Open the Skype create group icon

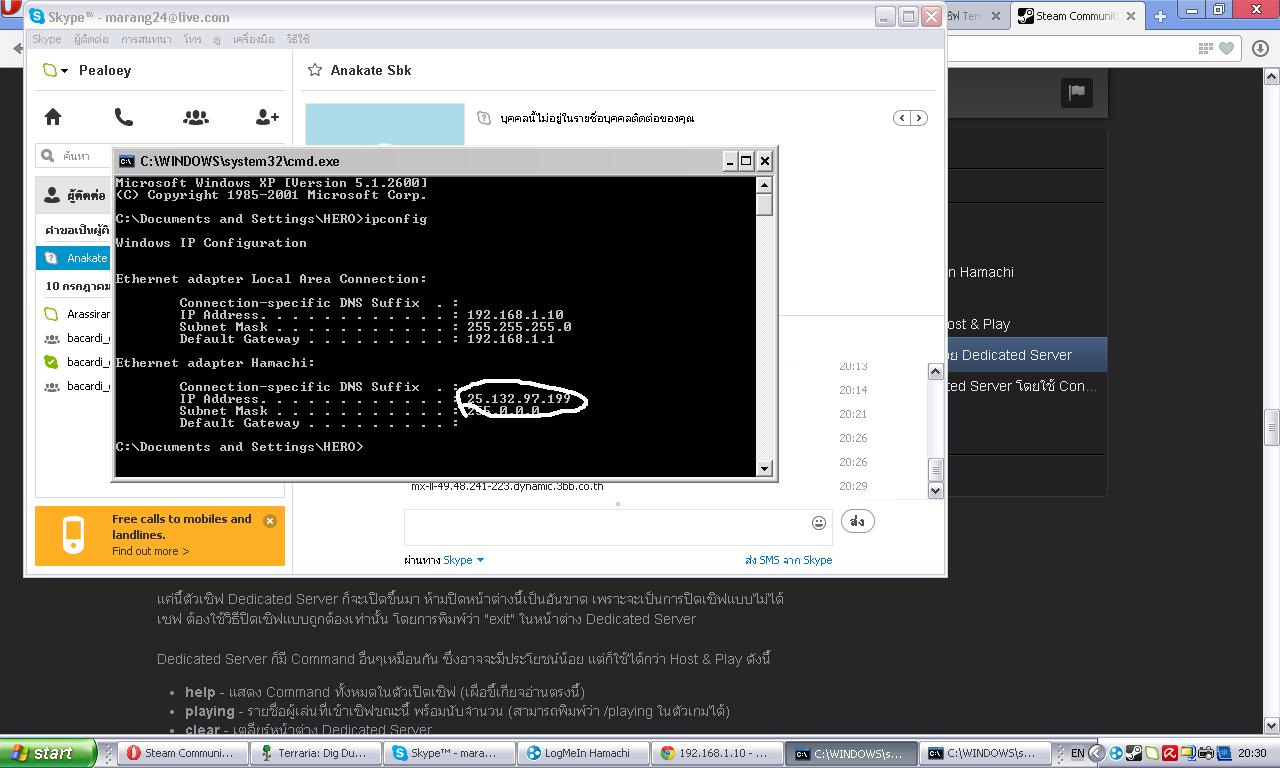pyautogui.click(x=196, y=117)
